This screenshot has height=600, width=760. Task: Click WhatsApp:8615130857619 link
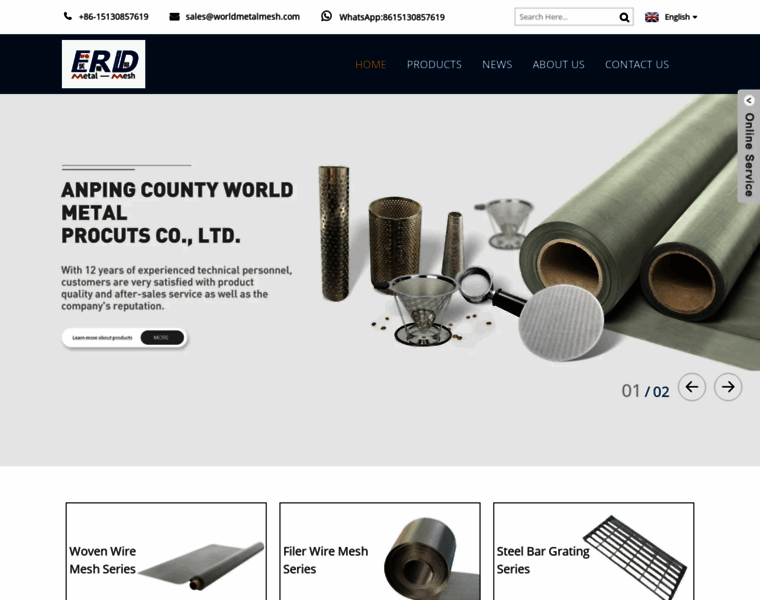(x=392, y=17)
